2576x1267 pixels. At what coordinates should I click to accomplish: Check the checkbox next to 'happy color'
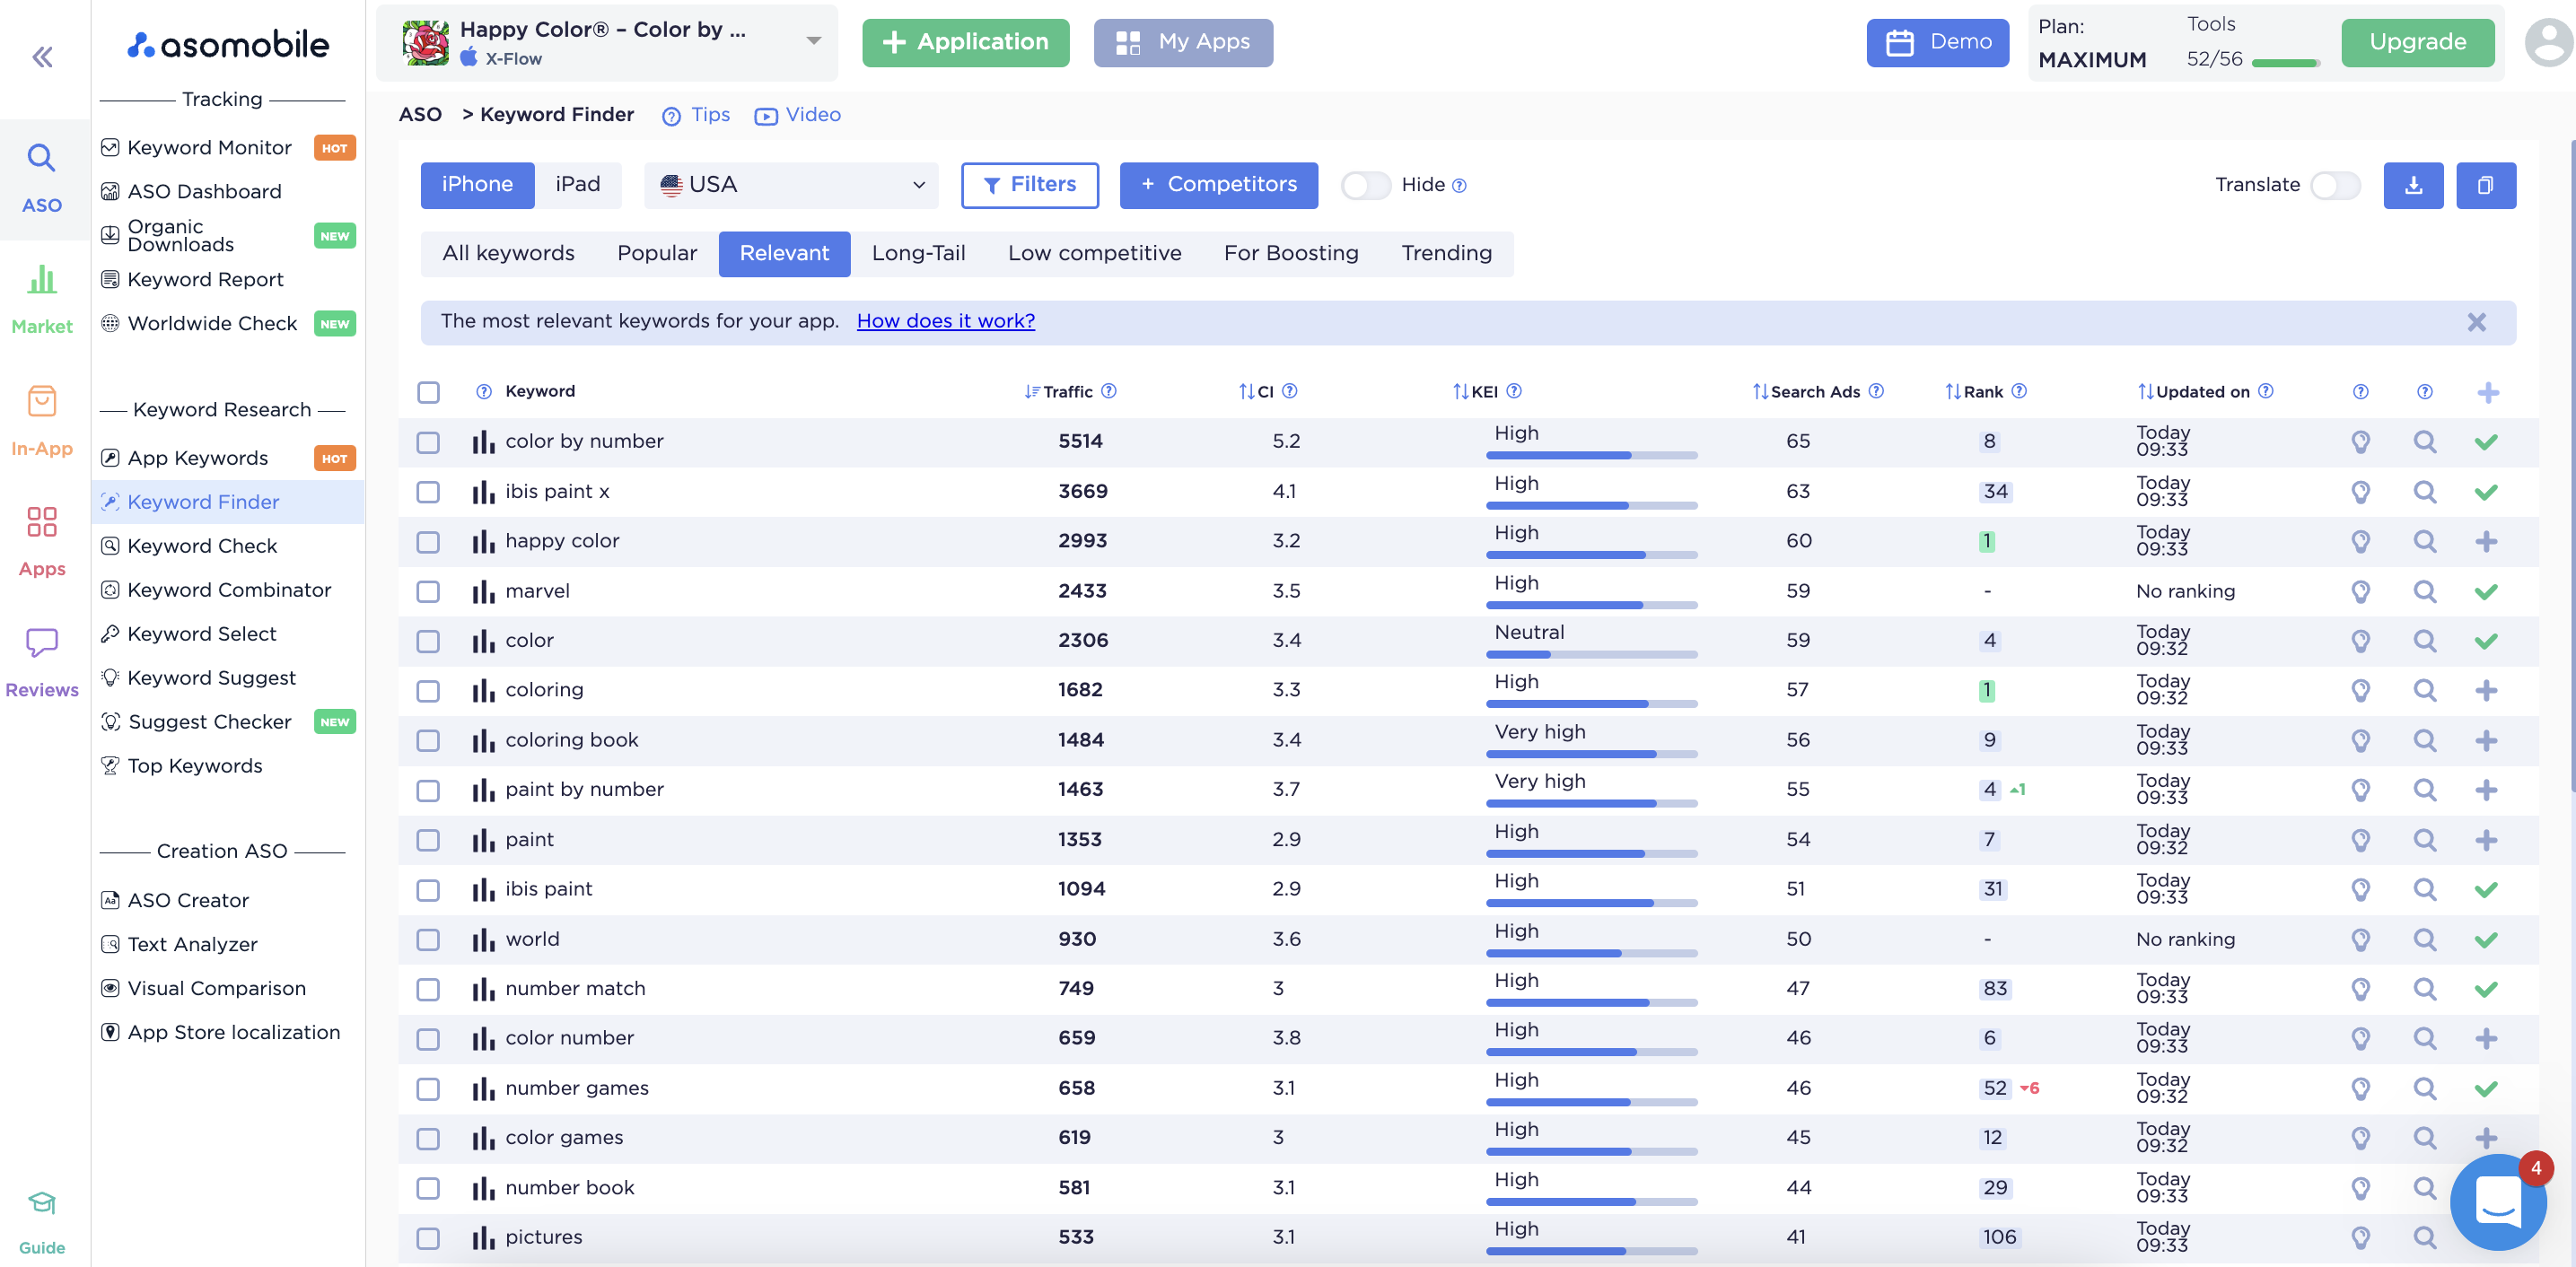pos(428,542)
